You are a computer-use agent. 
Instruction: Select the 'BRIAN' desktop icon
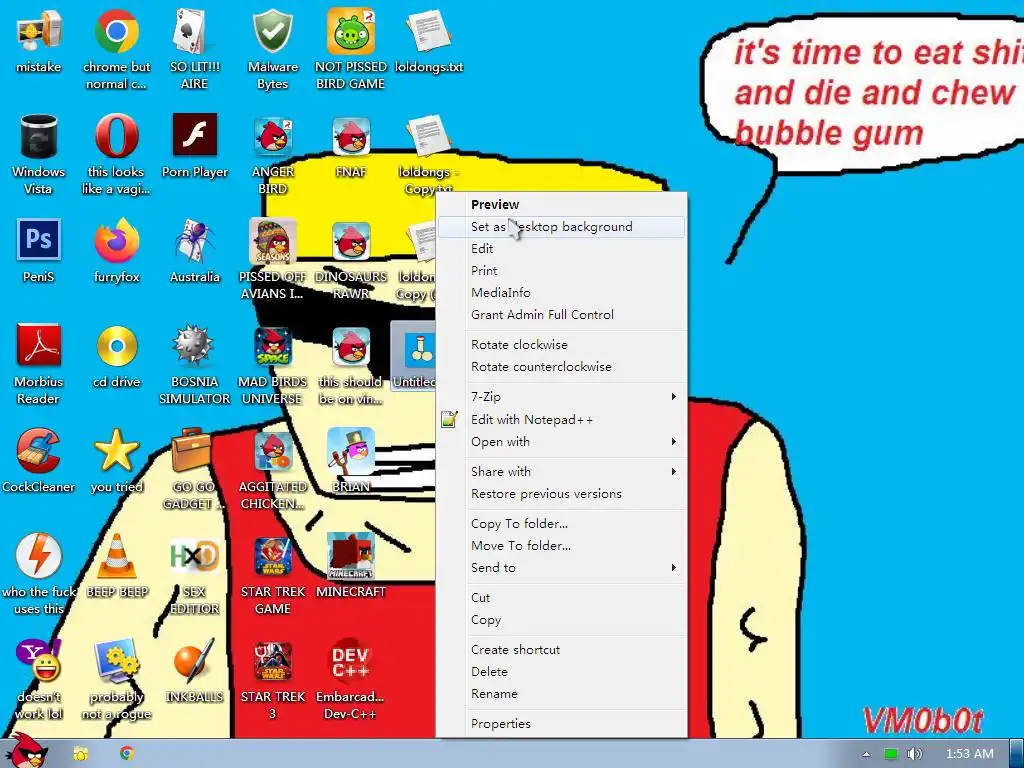pos(351,462)
